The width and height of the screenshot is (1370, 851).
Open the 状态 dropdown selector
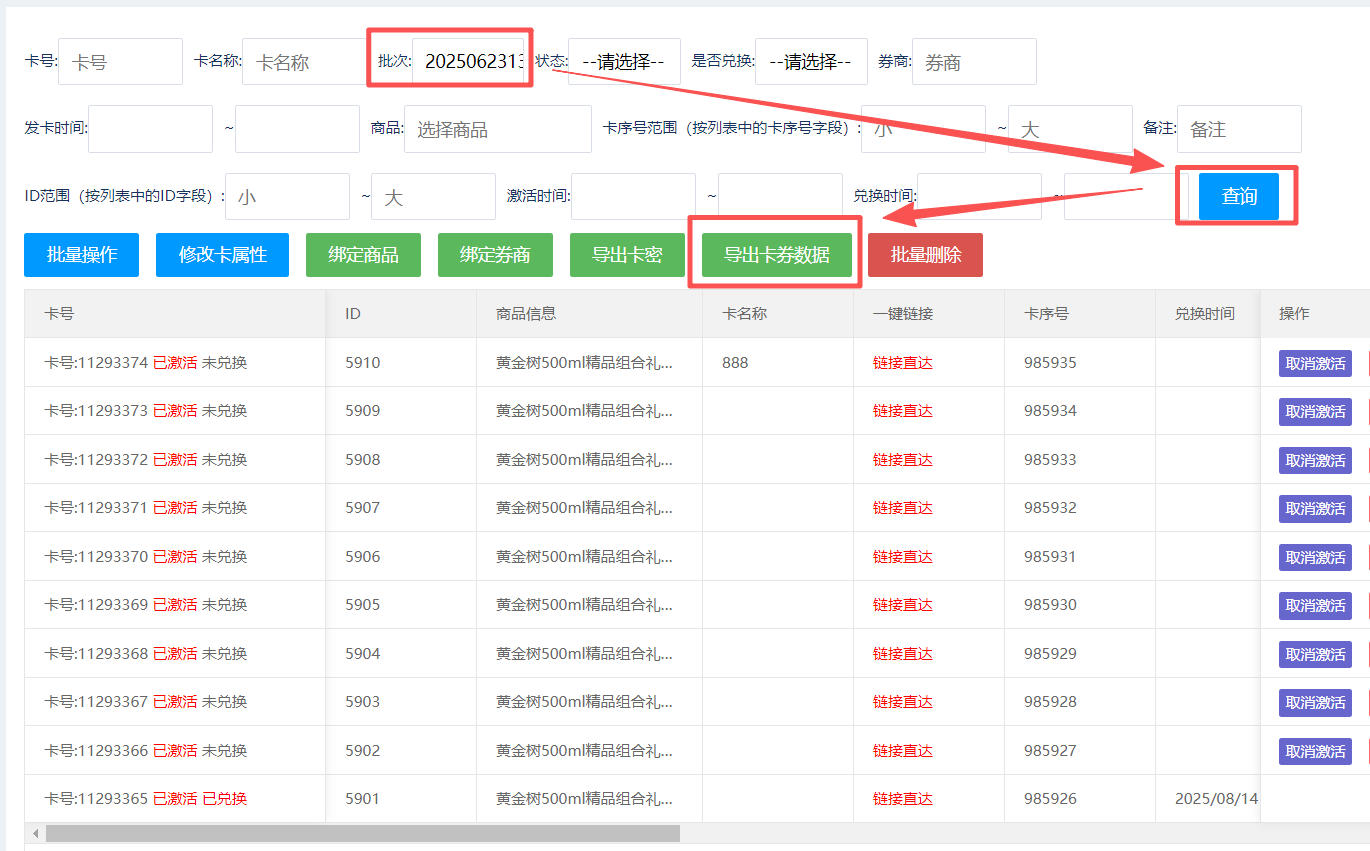(x=624, y=62)
